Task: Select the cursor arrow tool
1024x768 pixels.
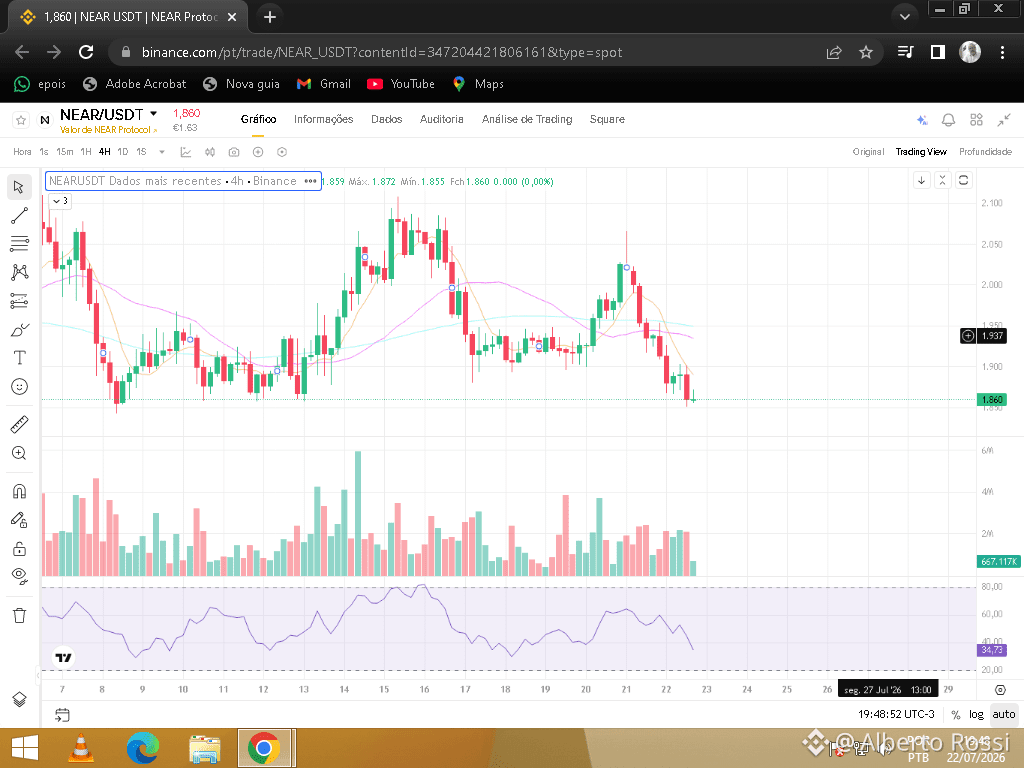Action: tap(19, 187)
